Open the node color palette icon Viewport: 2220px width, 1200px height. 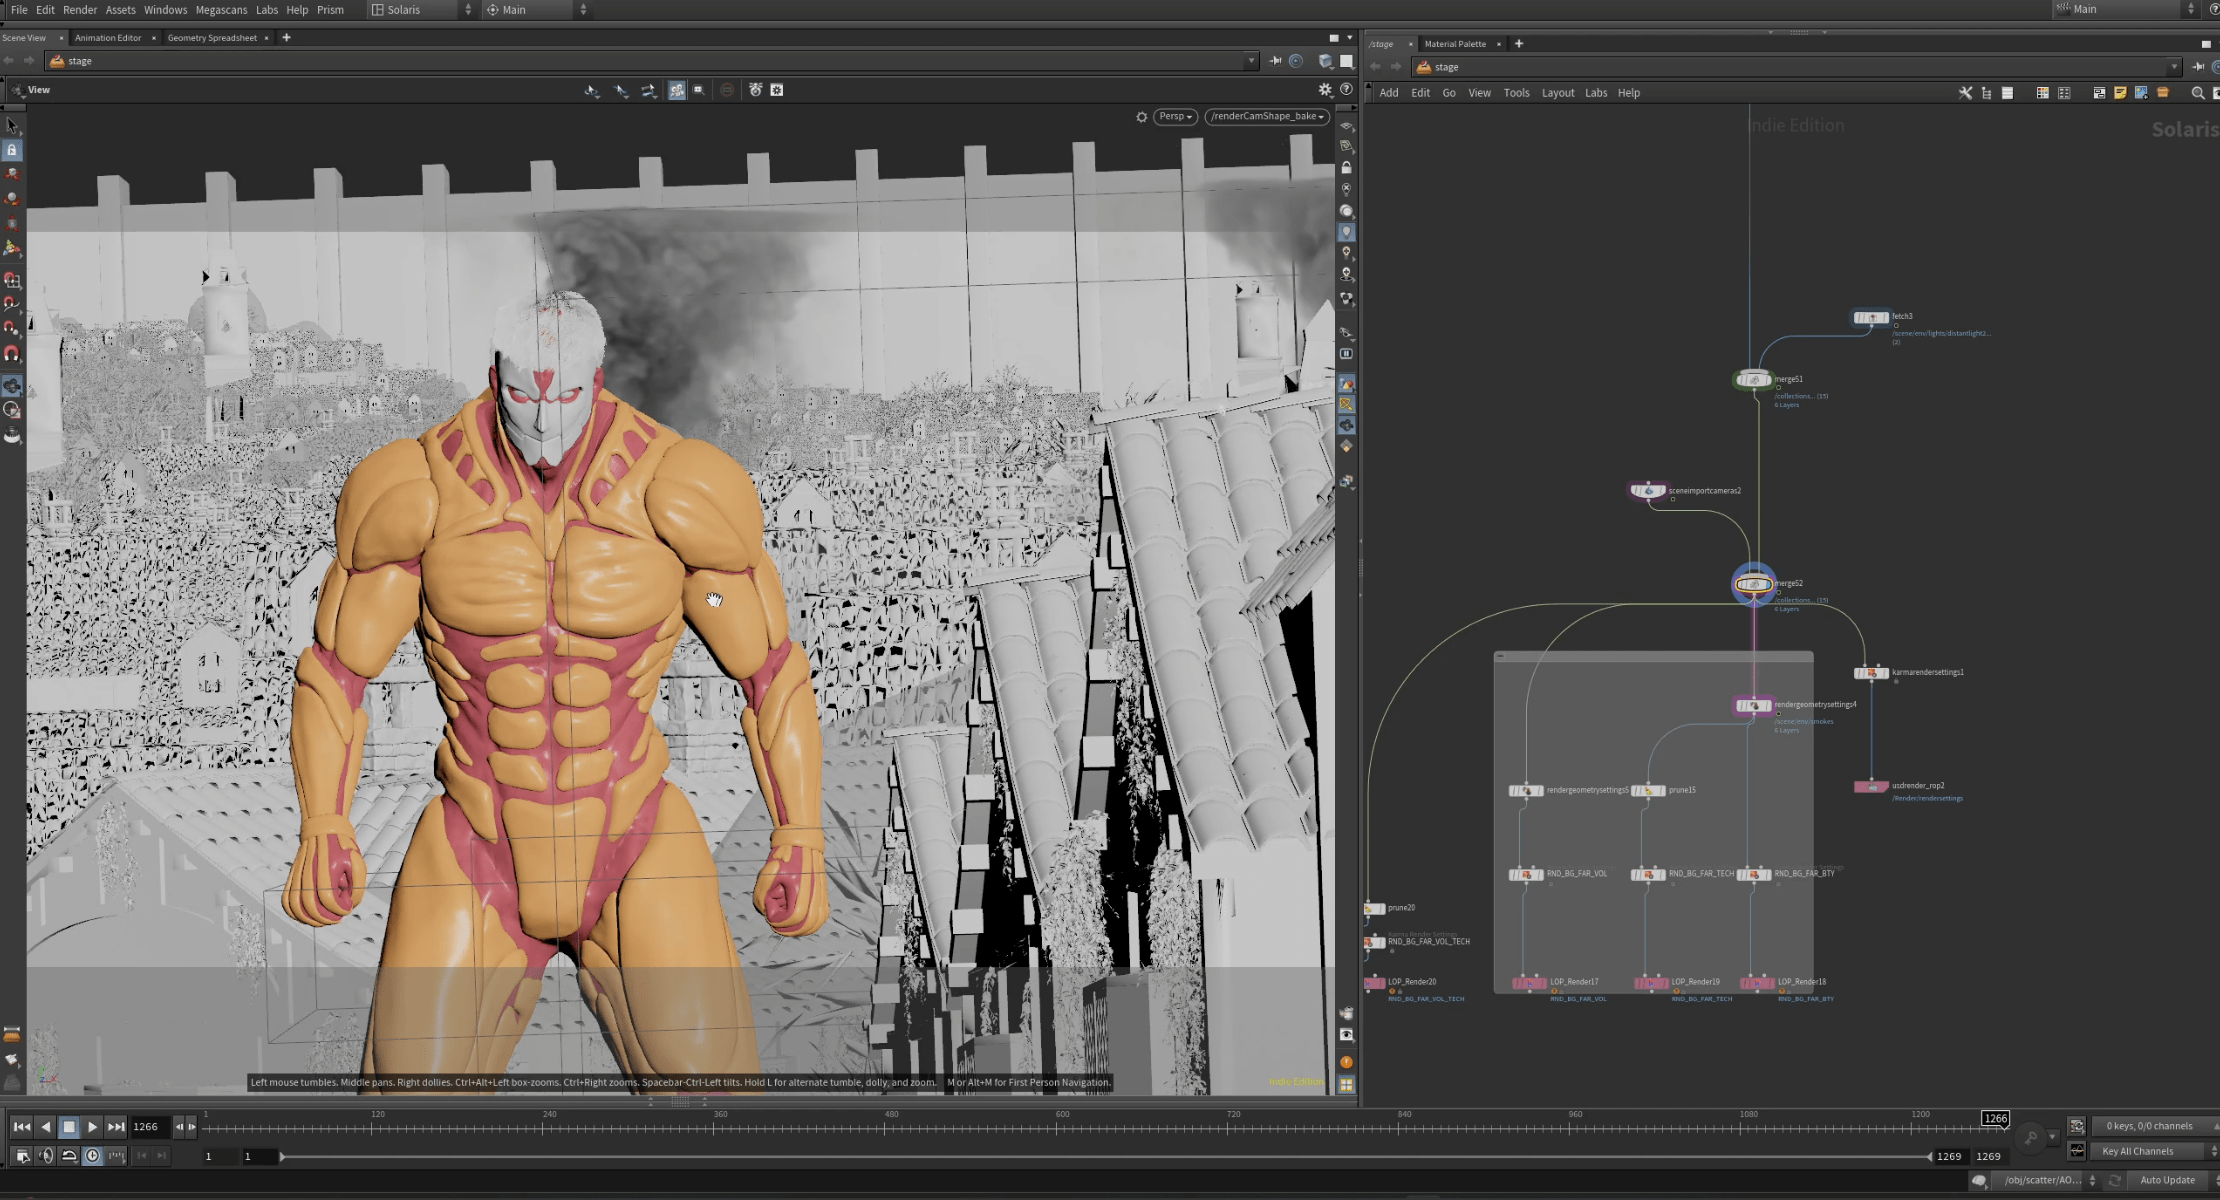[2042, 93]
